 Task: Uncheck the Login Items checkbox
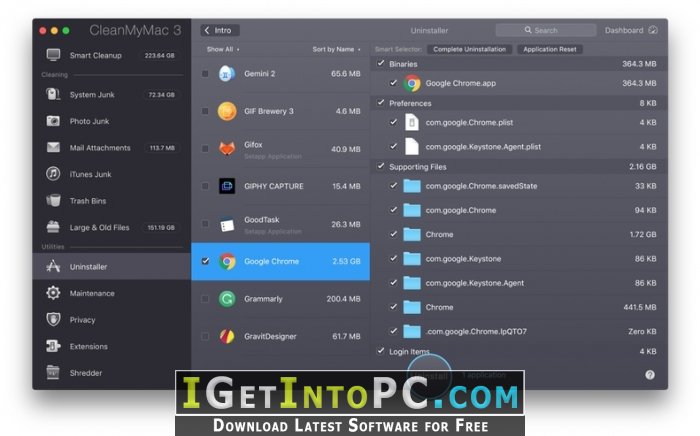[x=380, y=351]
